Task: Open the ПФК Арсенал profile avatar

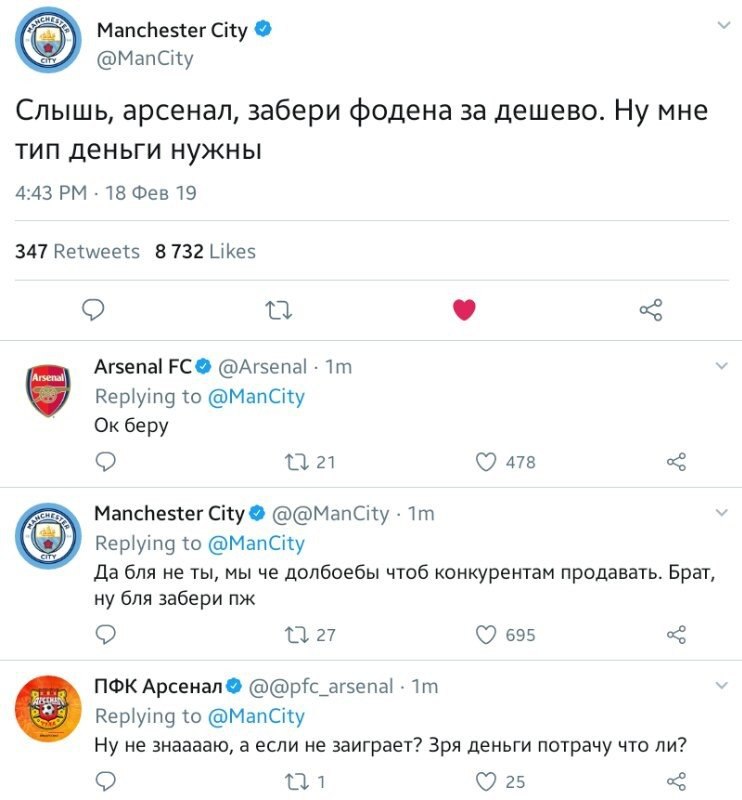Action: pyautogui.click(x=48, y=709)
